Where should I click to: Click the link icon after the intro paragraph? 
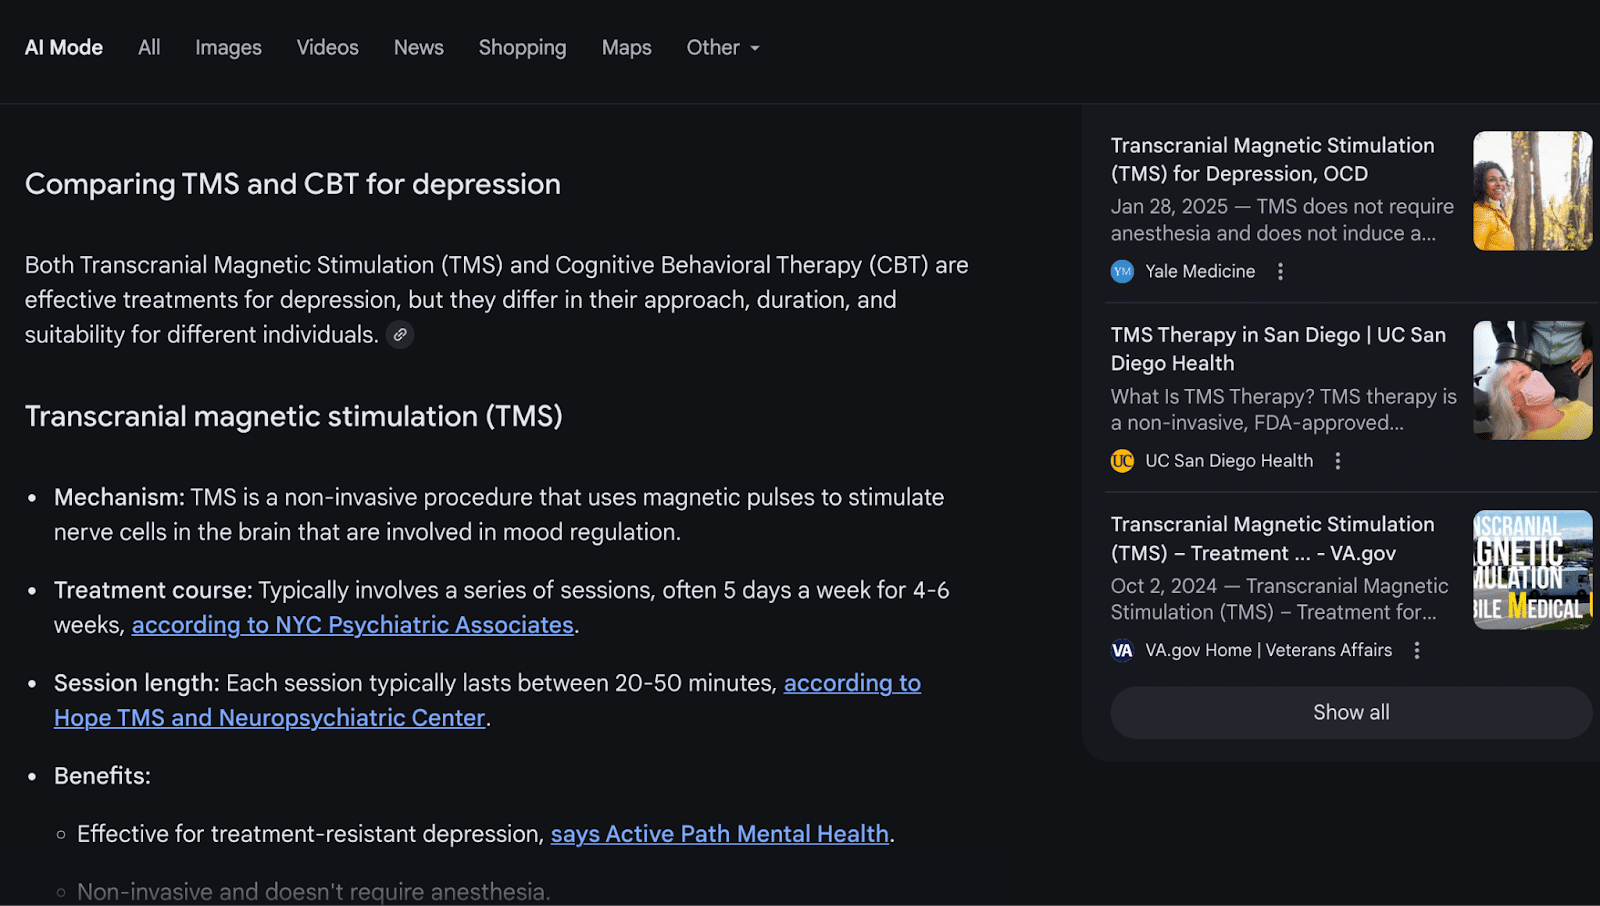click(400, 335)
